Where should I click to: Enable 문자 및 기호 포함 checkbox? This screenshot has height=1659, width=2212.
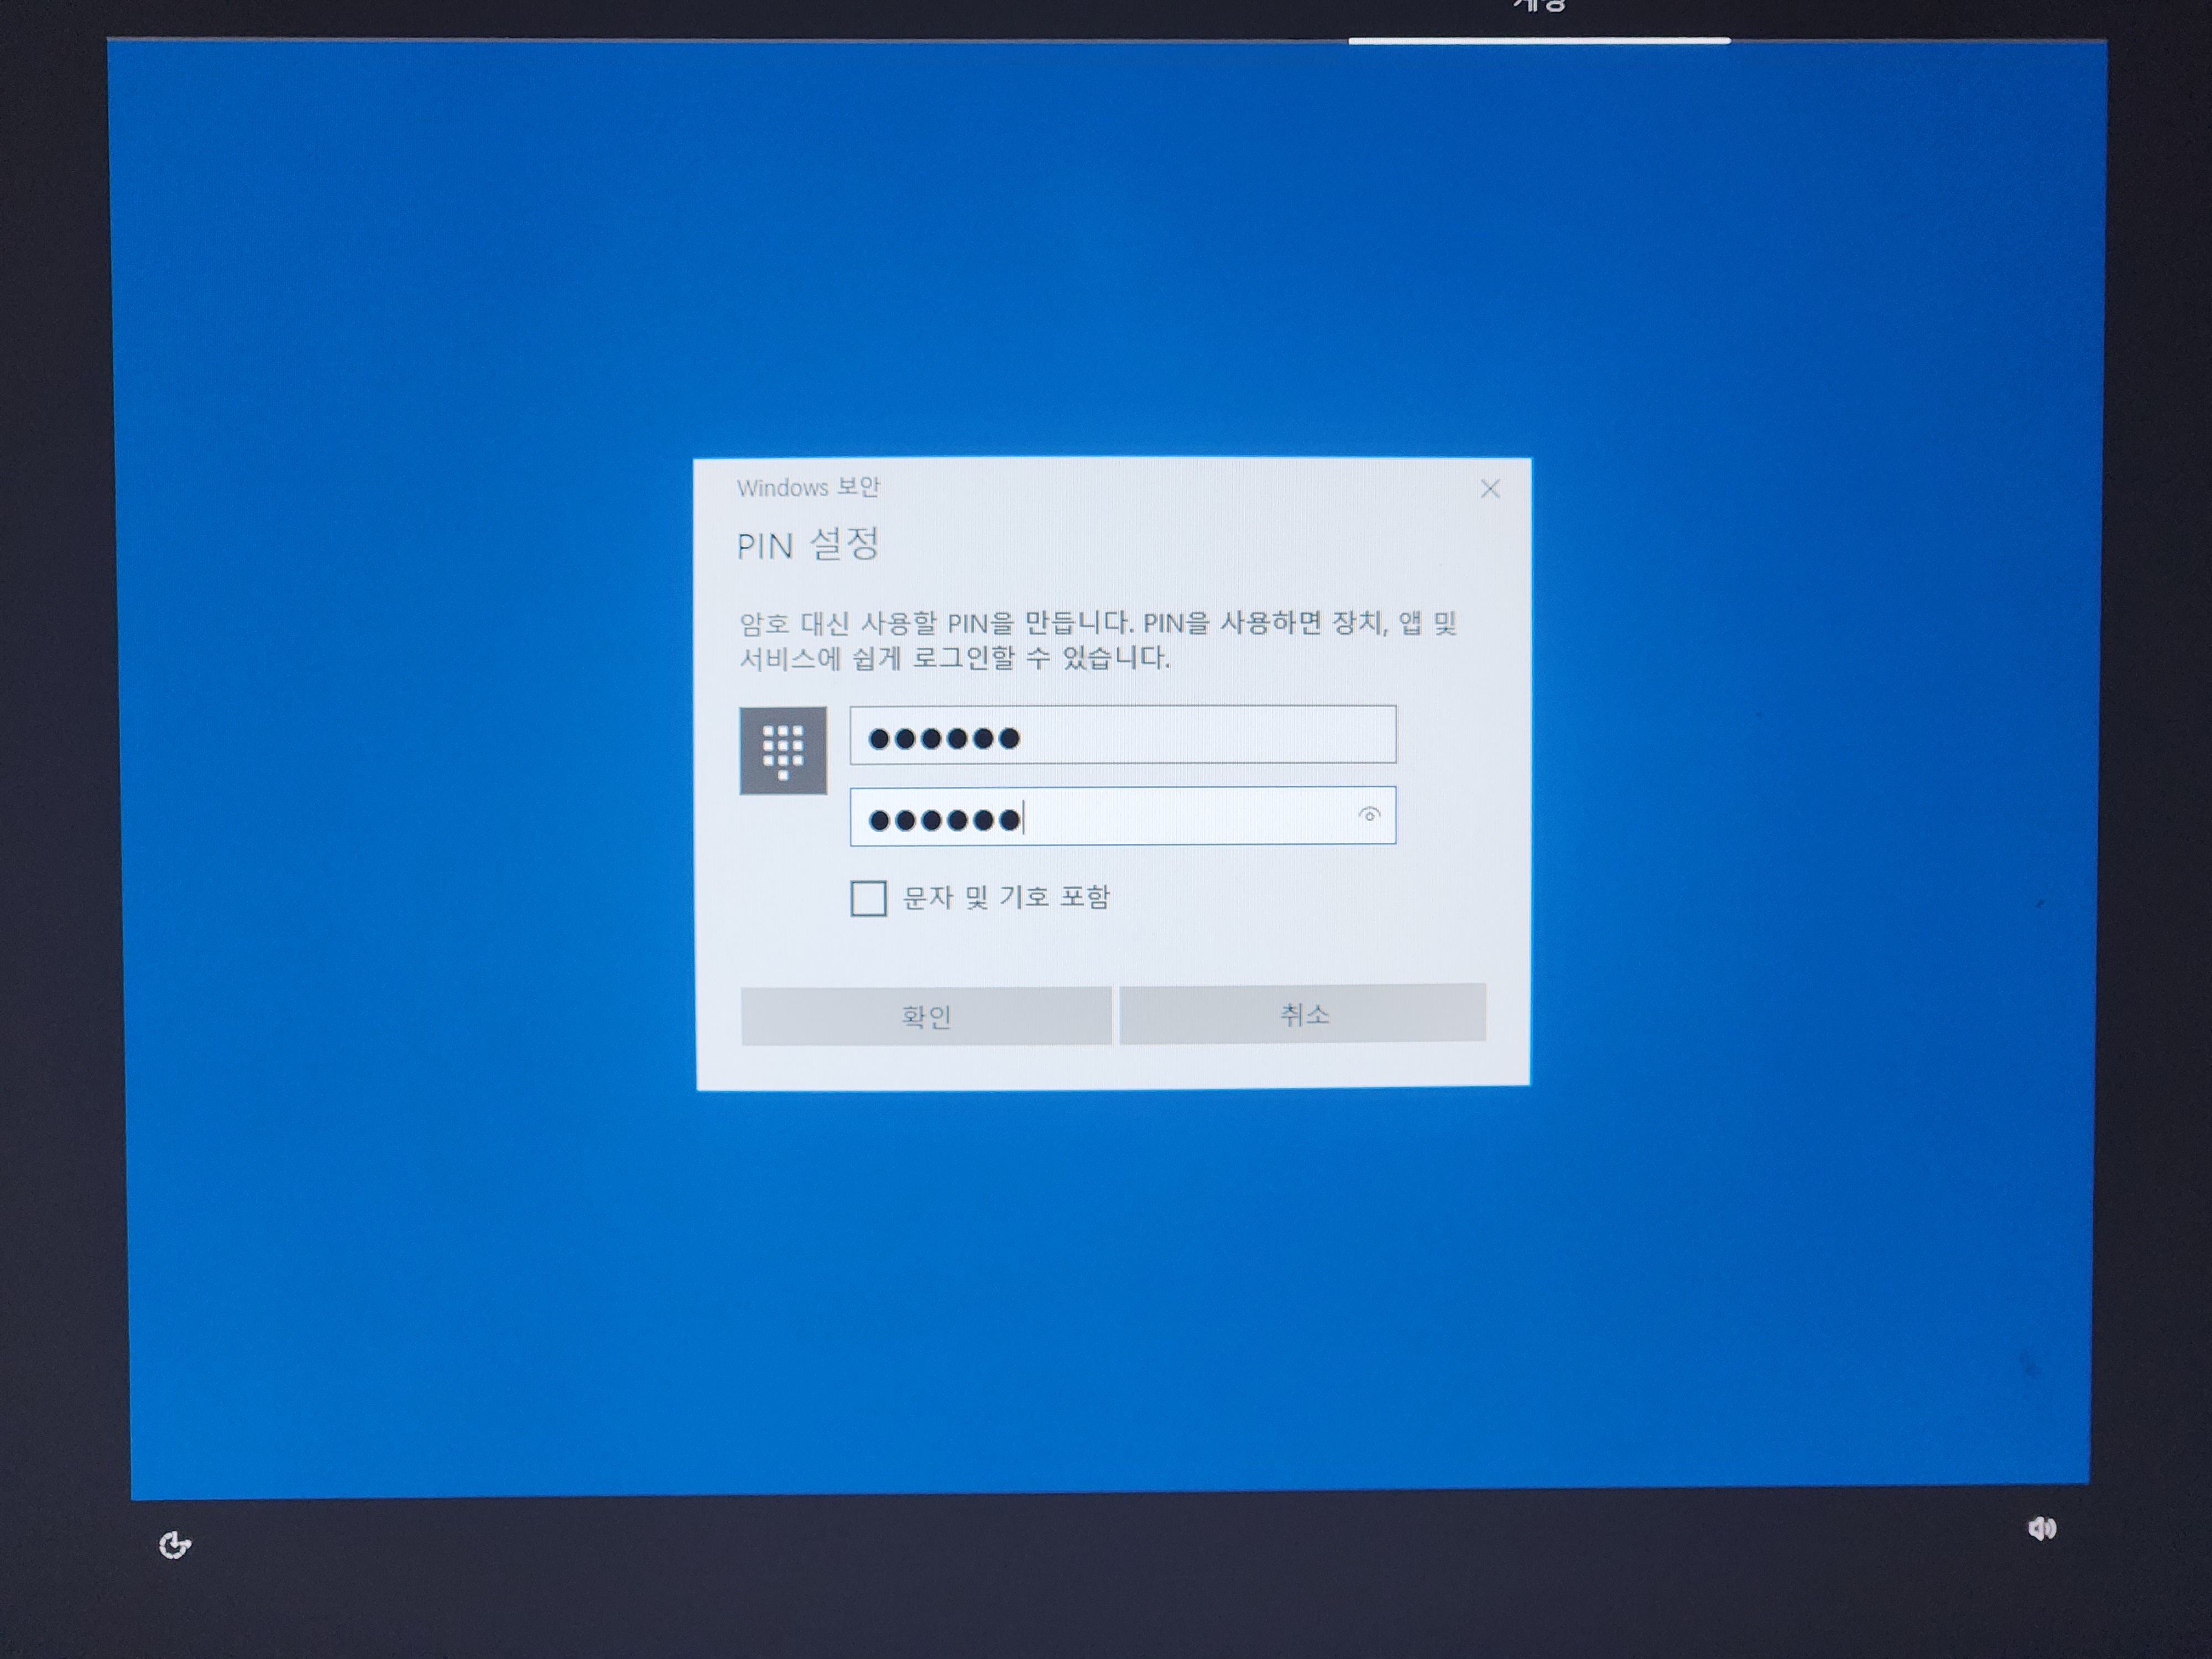(868, 898)
